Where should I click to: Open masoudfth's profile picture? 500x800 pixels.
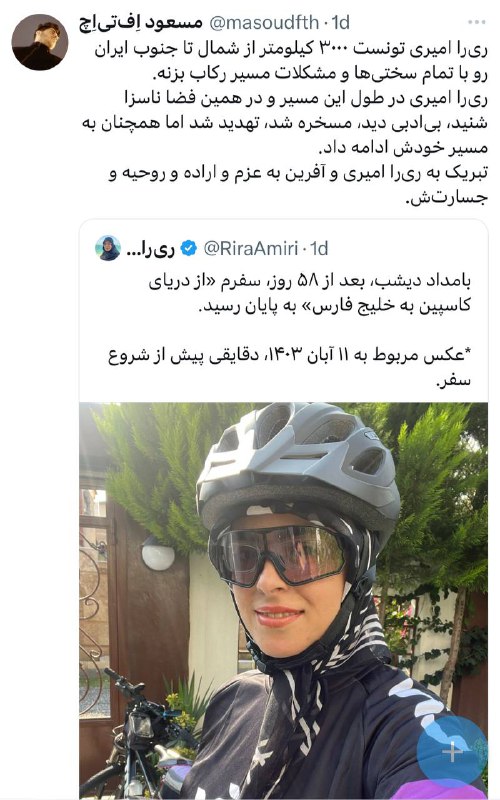tap(40, 42)
